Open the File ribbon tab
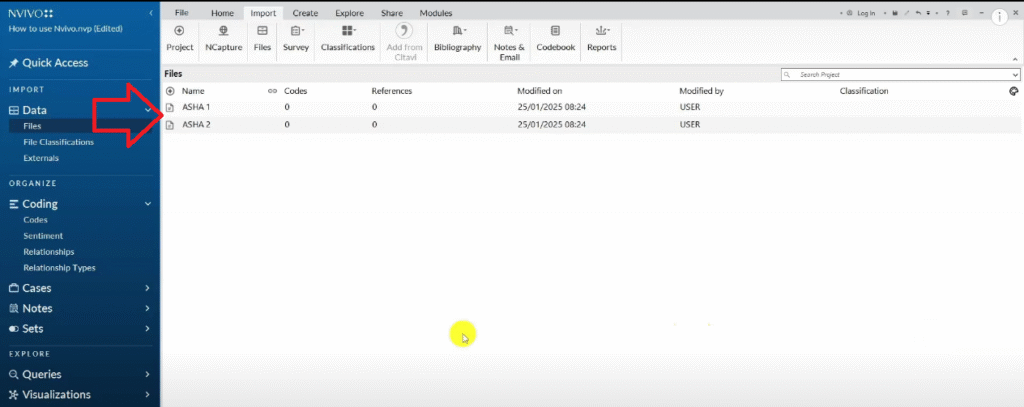 click(182, 13)
